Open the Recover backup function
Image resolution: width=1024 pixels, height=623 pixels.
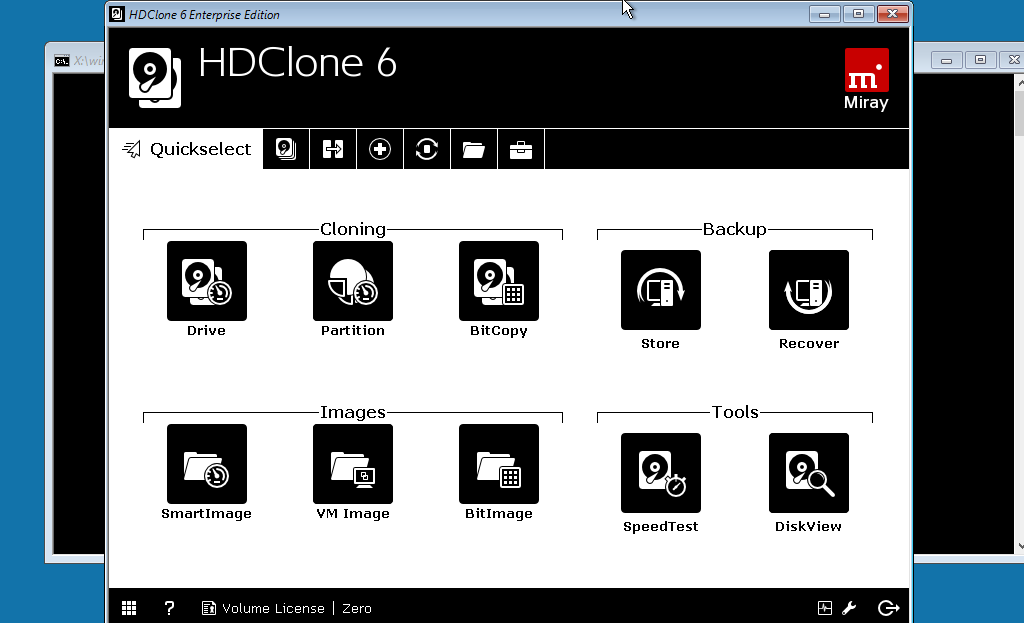[809, 290]
